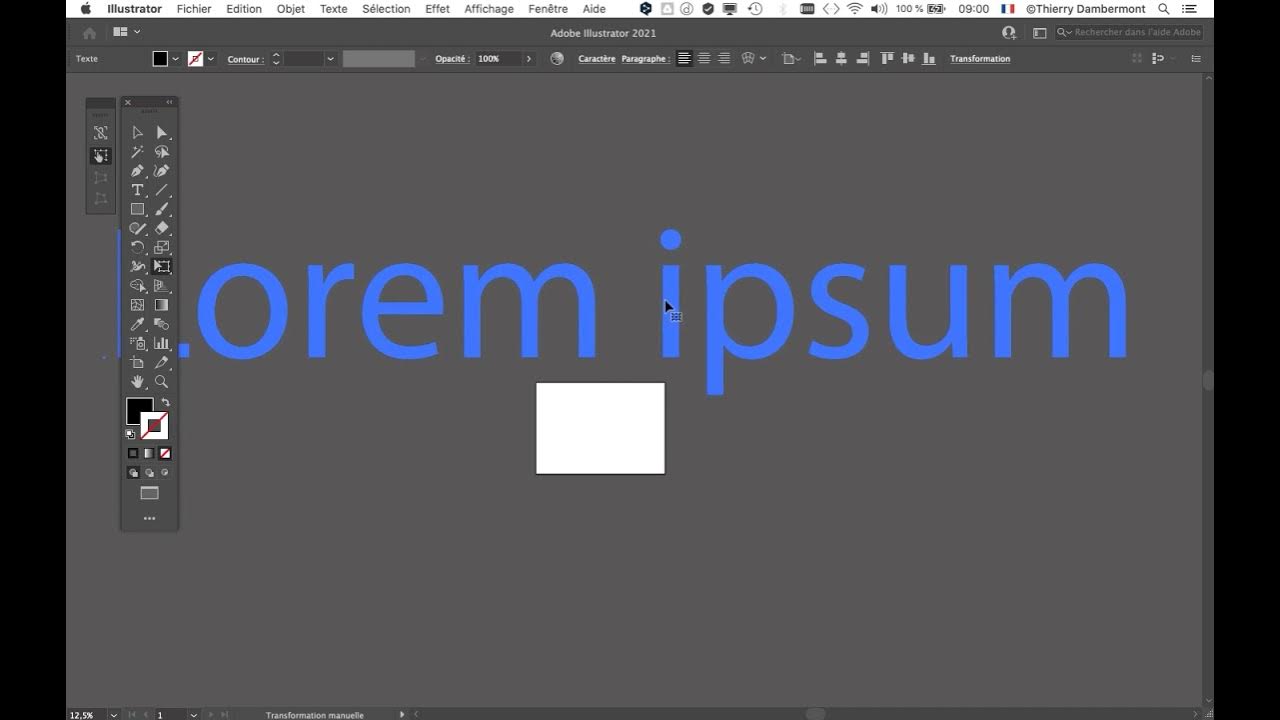Select the Slice tool
Image resolution: width=1280 pixels, height=720 pixels.
point(162,362)
